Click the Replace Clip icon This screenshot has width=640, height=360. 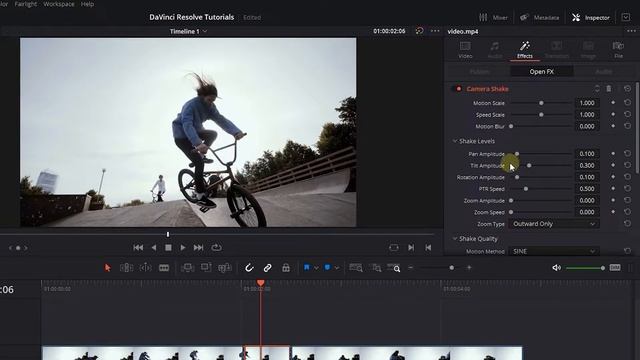(x=224, y=268)
